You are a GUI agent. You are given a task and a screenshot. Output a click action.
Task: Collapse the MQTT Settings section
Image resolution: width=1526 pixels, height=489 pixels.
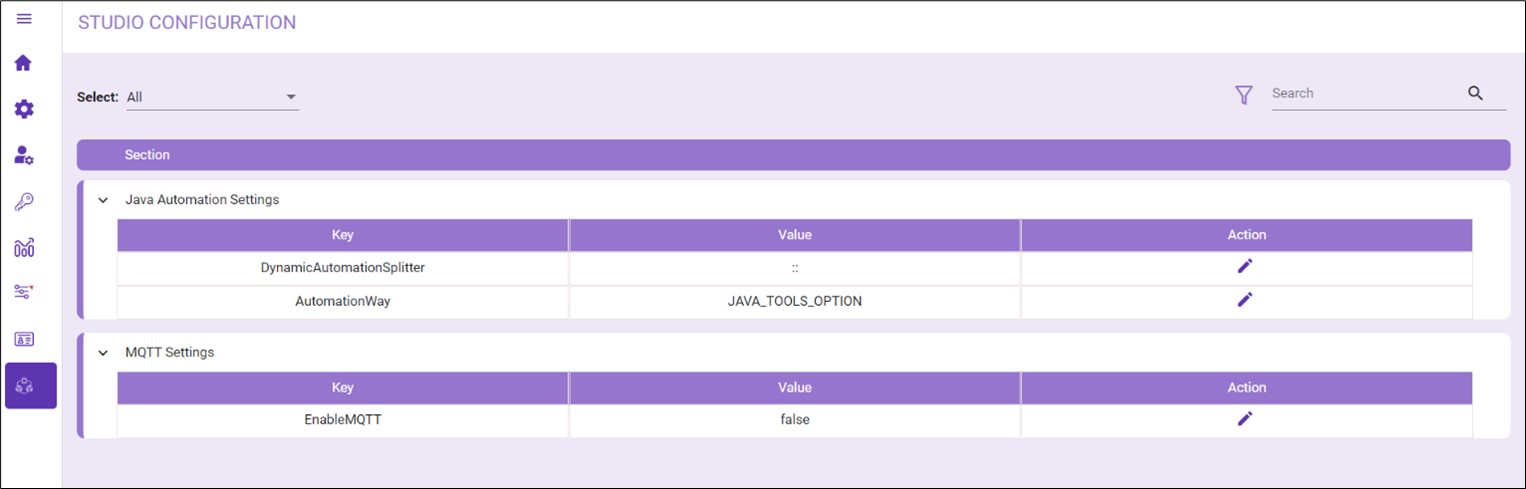(102, 353)
